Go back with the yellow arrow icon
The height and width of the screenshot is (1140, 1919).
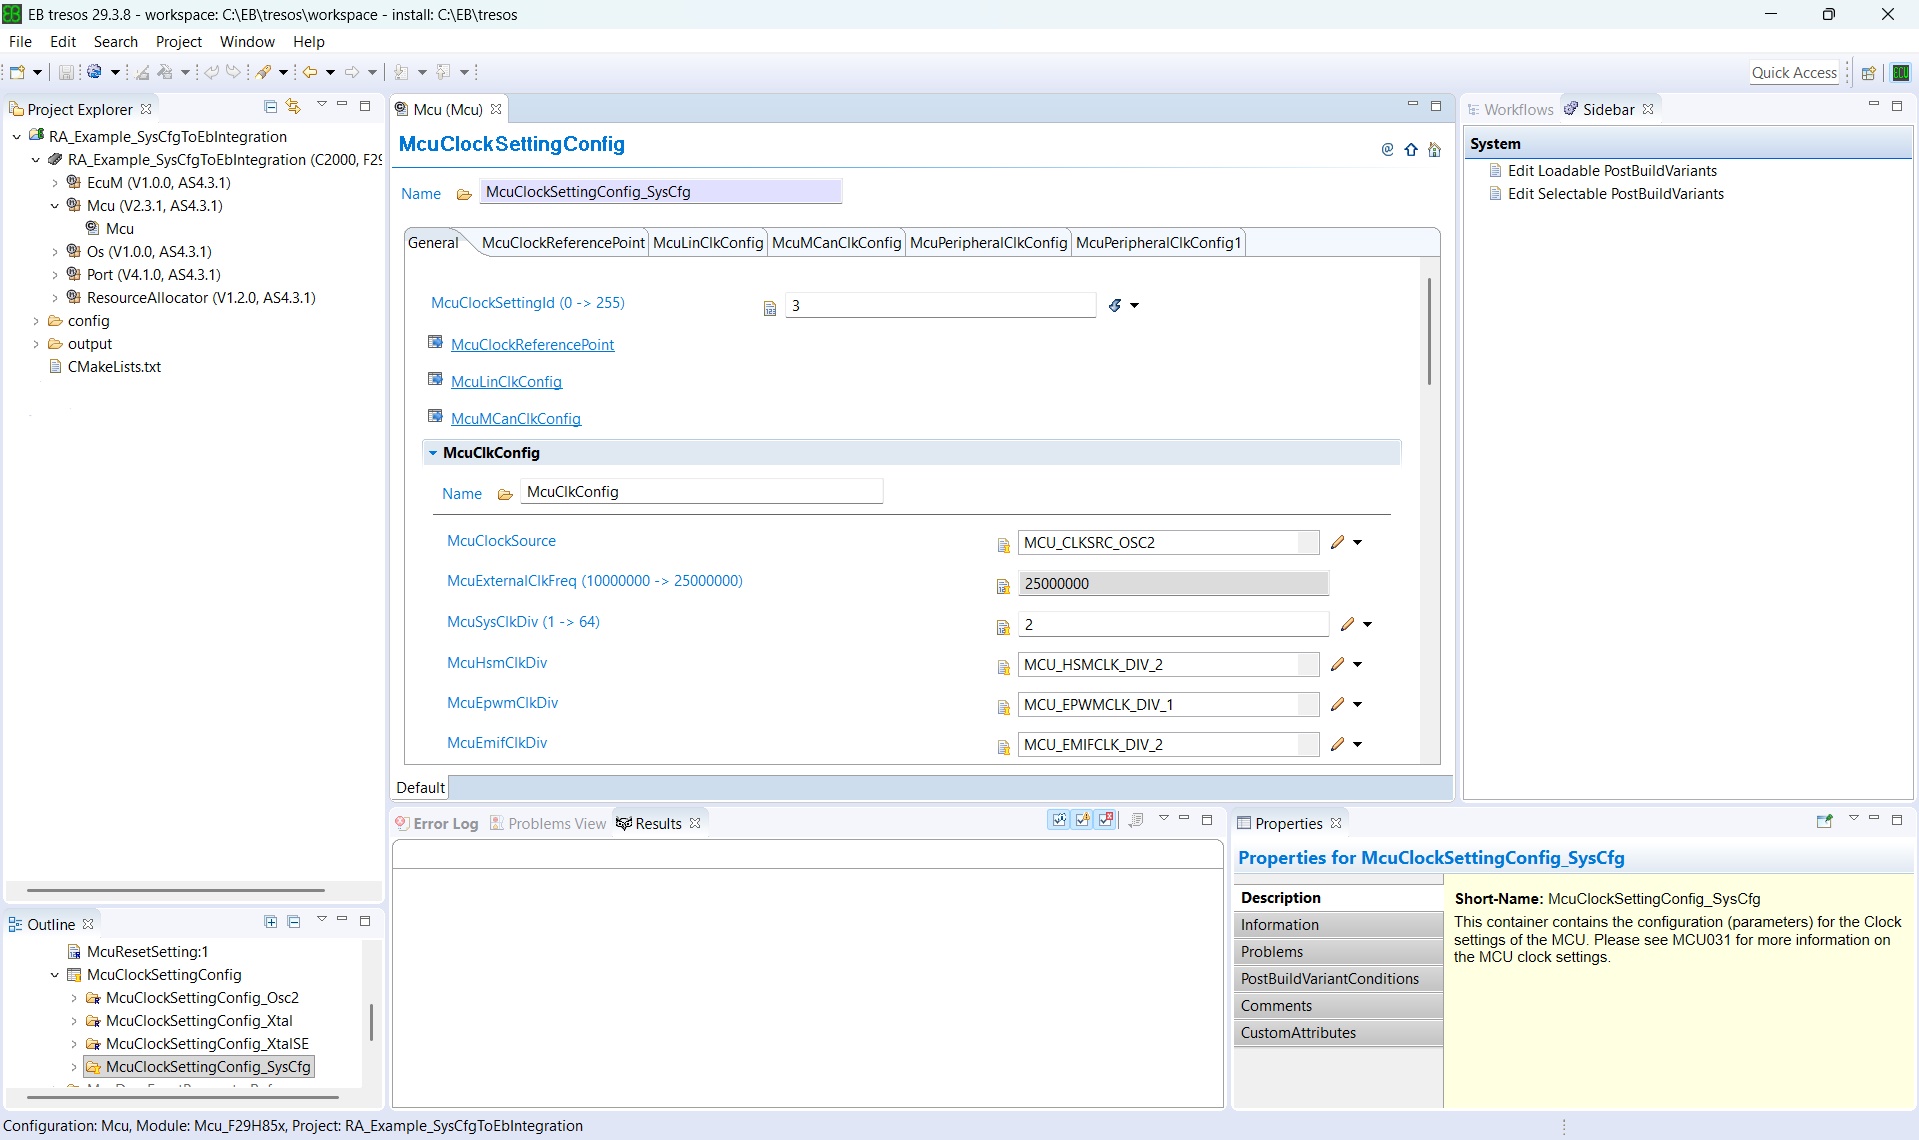click(x=310, y=72)
